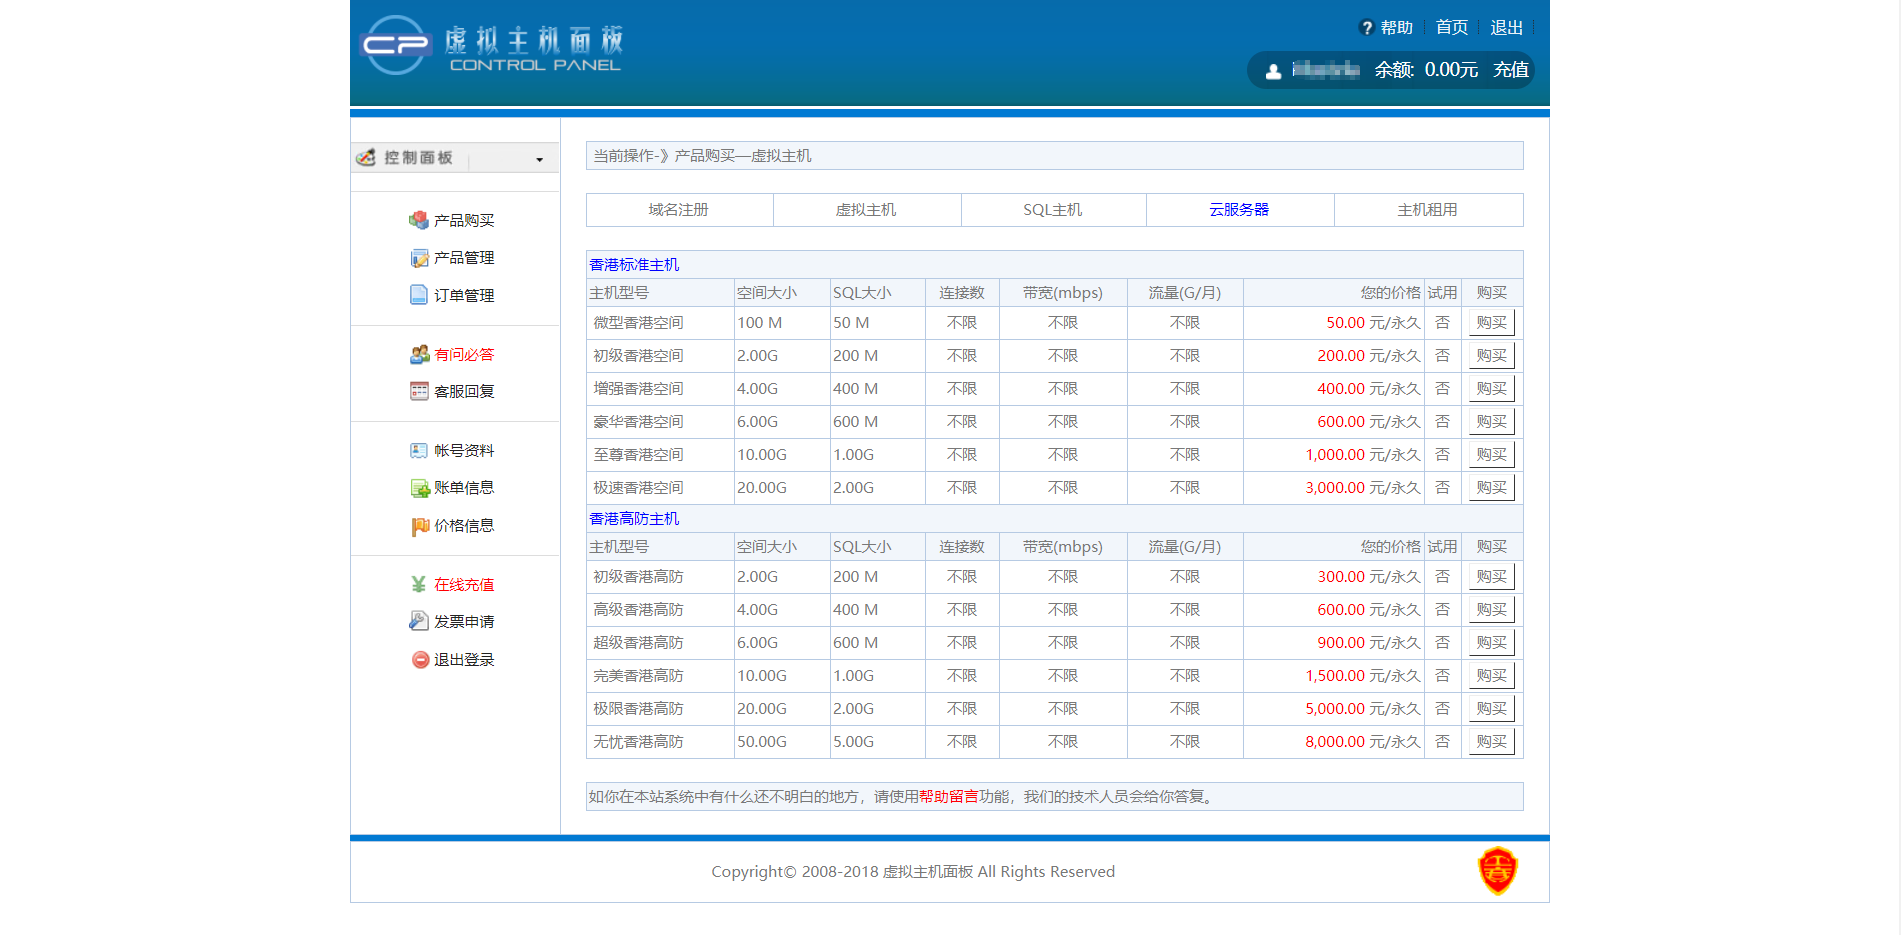The image size is (1901, 935).
Task: Click 帮助 in the top bar
Action: coord(1397,28)
